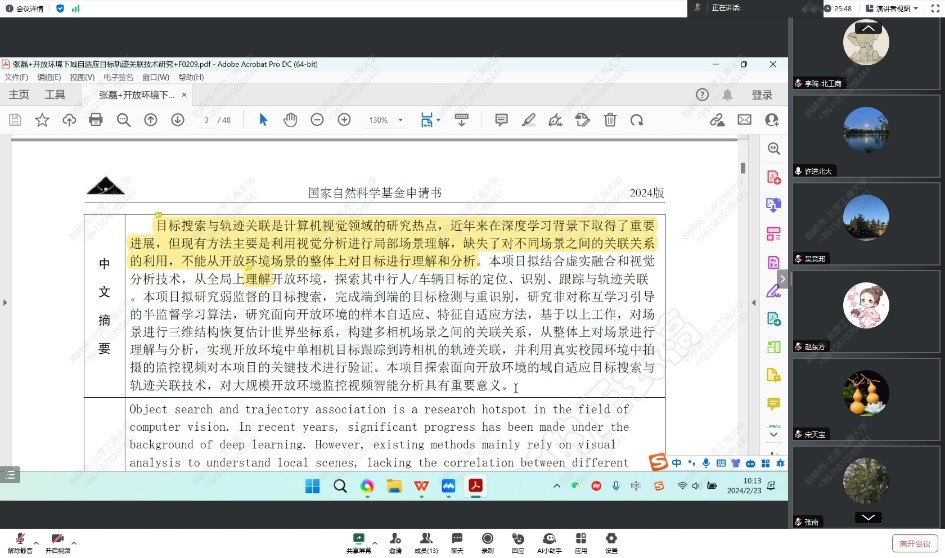Select the hand pan tool
This screenshot has width=945, height=558.
coord(290,120)
